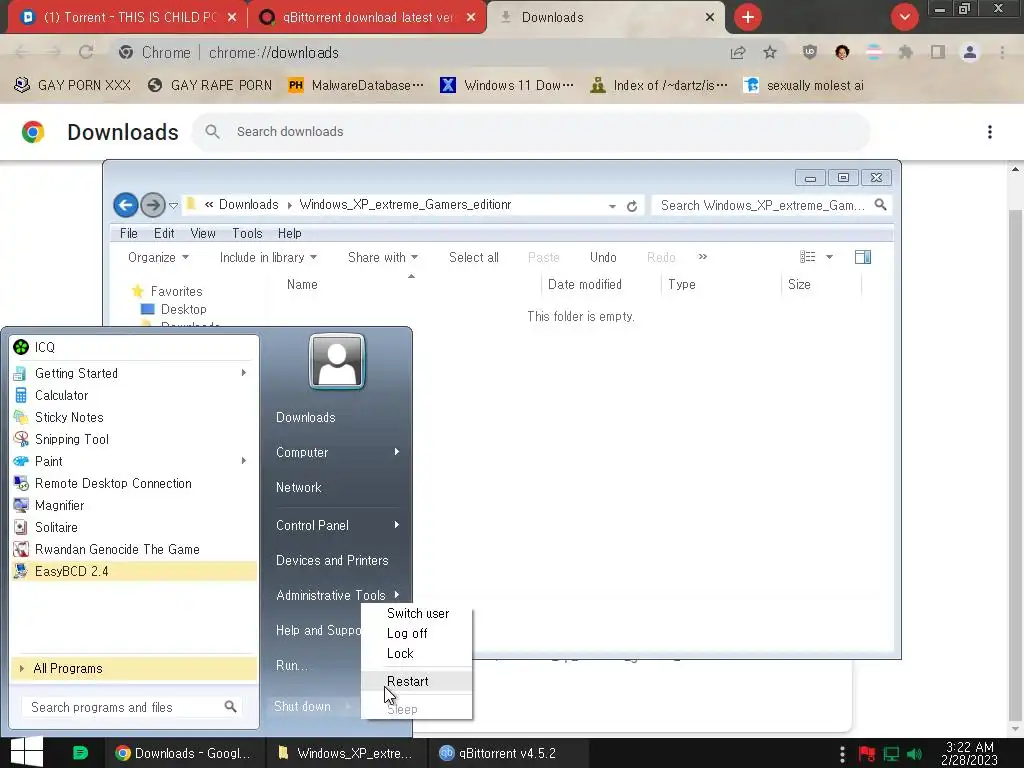
Task: Bookmark this page with the star icon
Action: pos(770,52)
